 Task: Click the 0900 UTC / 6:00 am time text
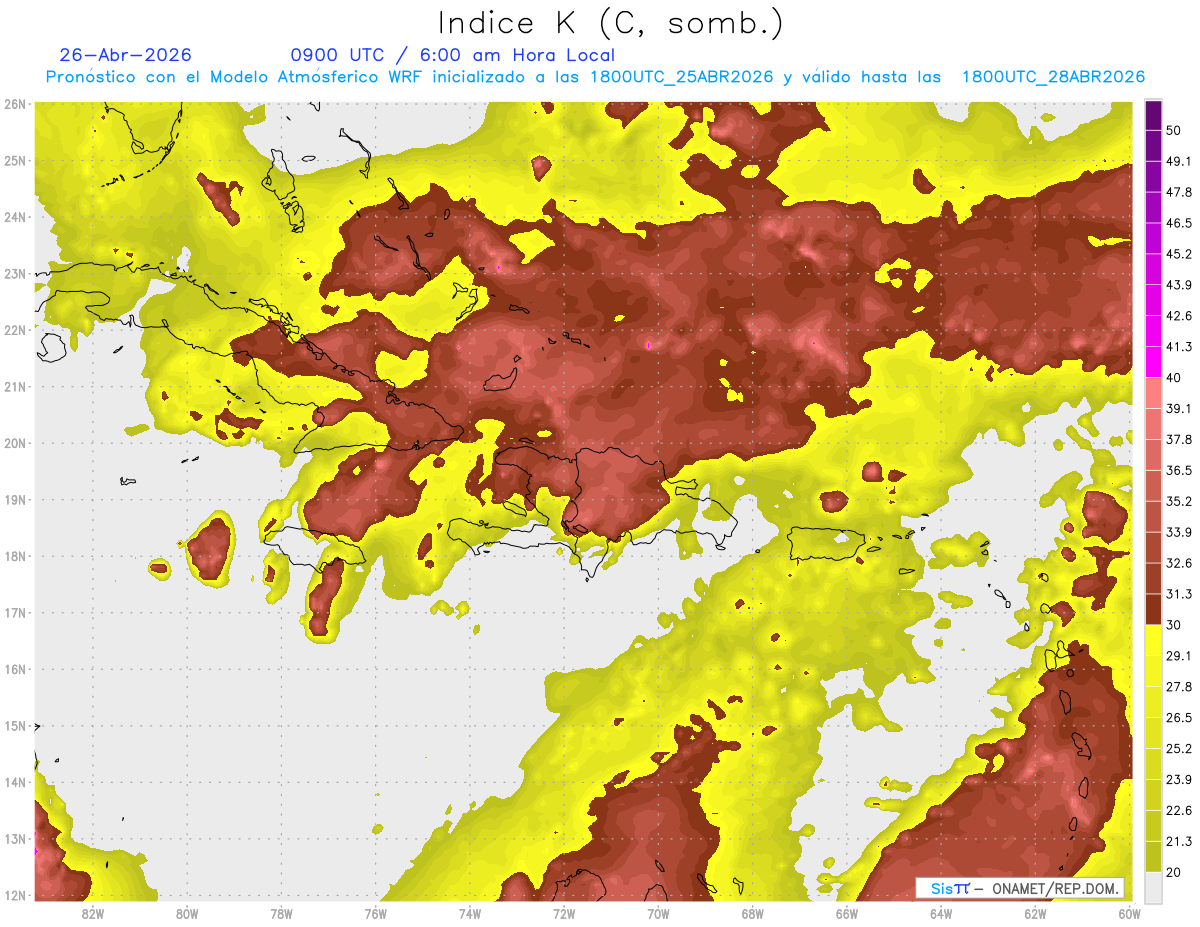coord(452,55)
